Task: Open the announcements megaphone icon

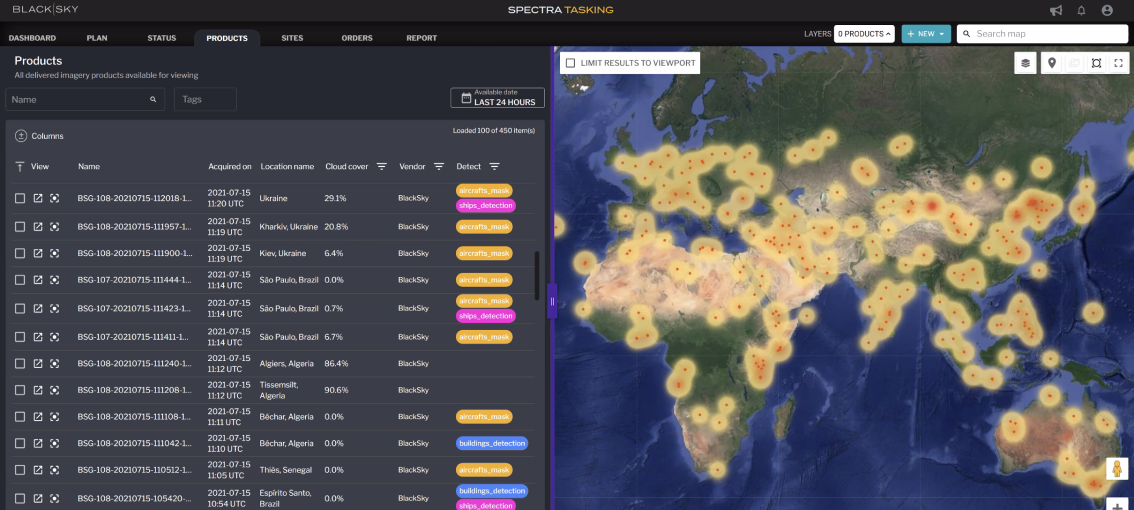Action: click(1056, 10)
